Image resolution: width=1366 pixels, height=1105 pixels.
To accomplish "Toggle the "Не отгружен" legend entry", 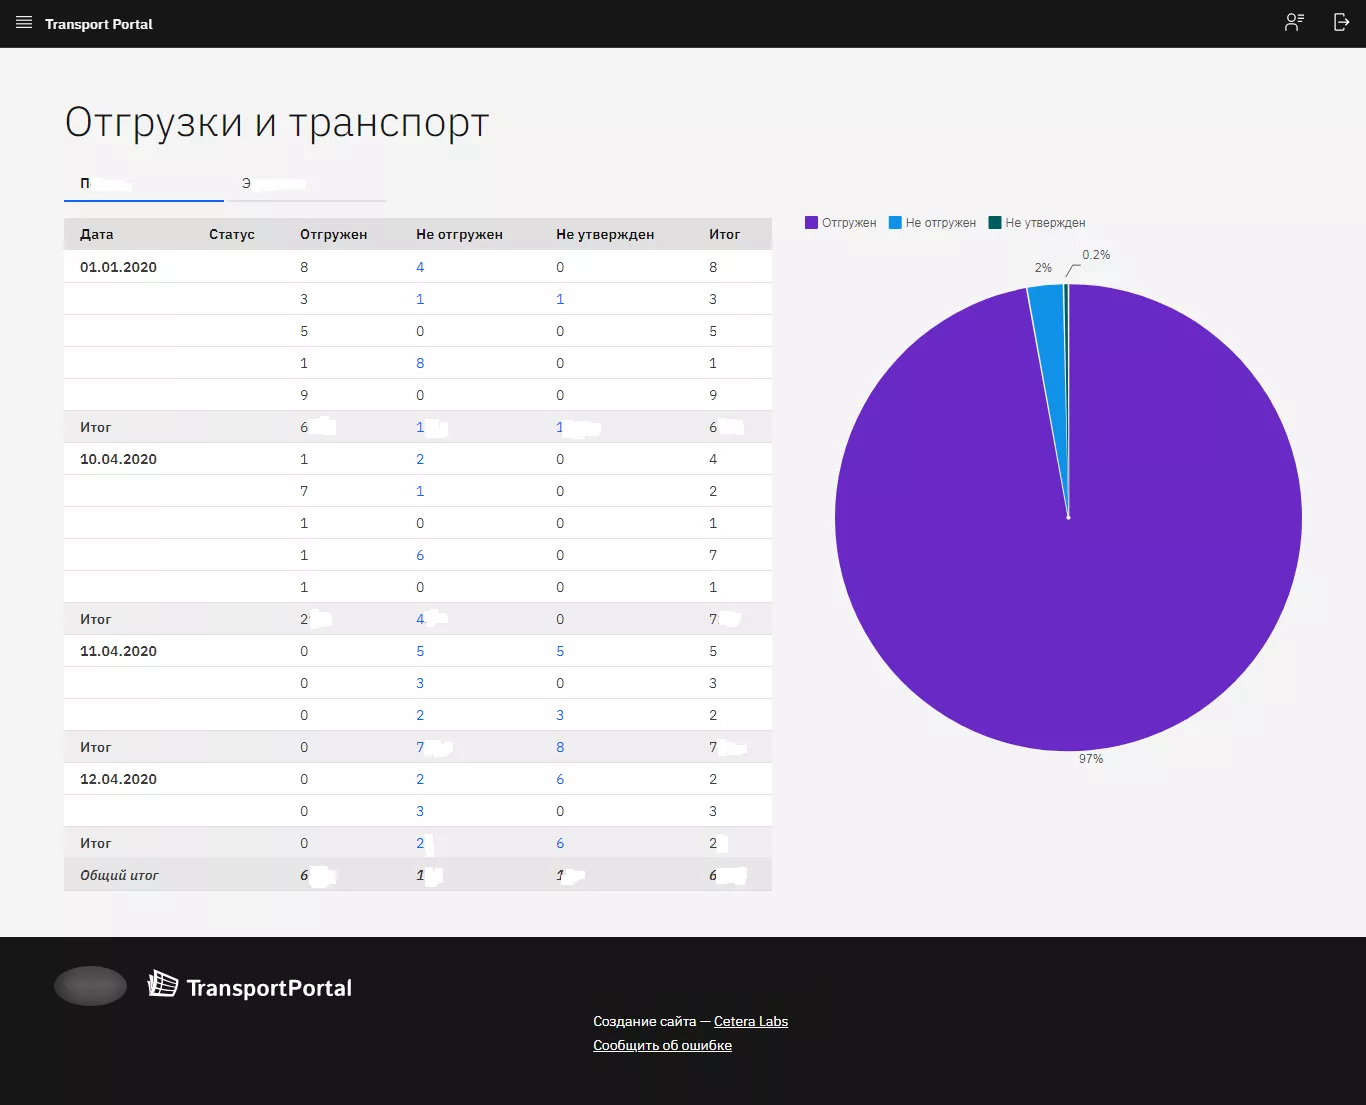I will (x=932, y=222).
